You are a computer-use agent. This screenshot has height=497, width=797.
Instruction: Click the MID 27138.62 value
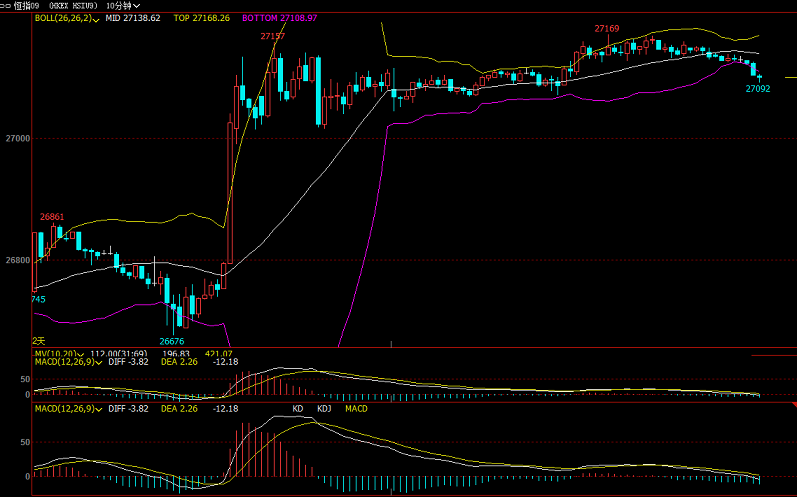pyautogui.click(x=133, y=18)
